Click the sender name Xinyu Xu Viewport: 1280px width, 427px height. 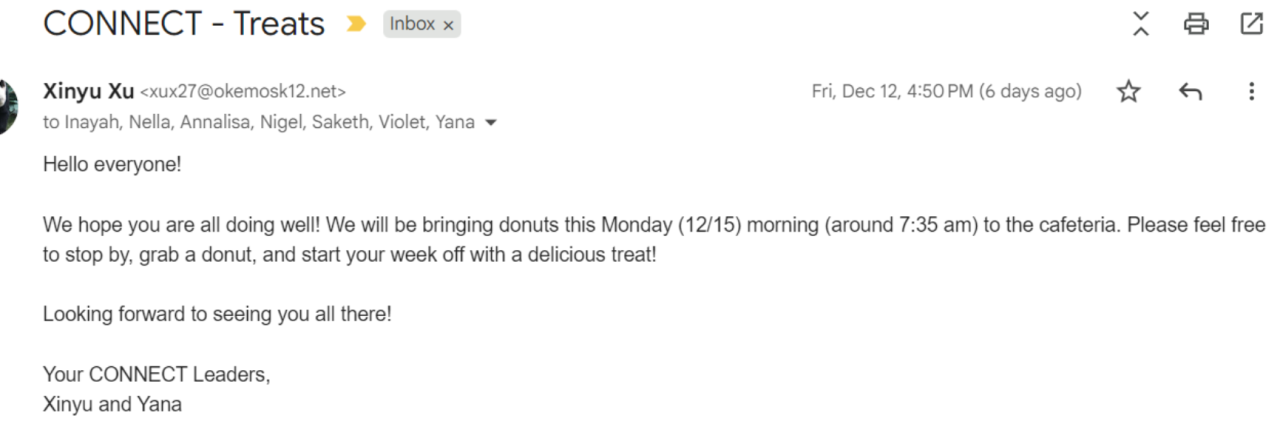point(88,92)
